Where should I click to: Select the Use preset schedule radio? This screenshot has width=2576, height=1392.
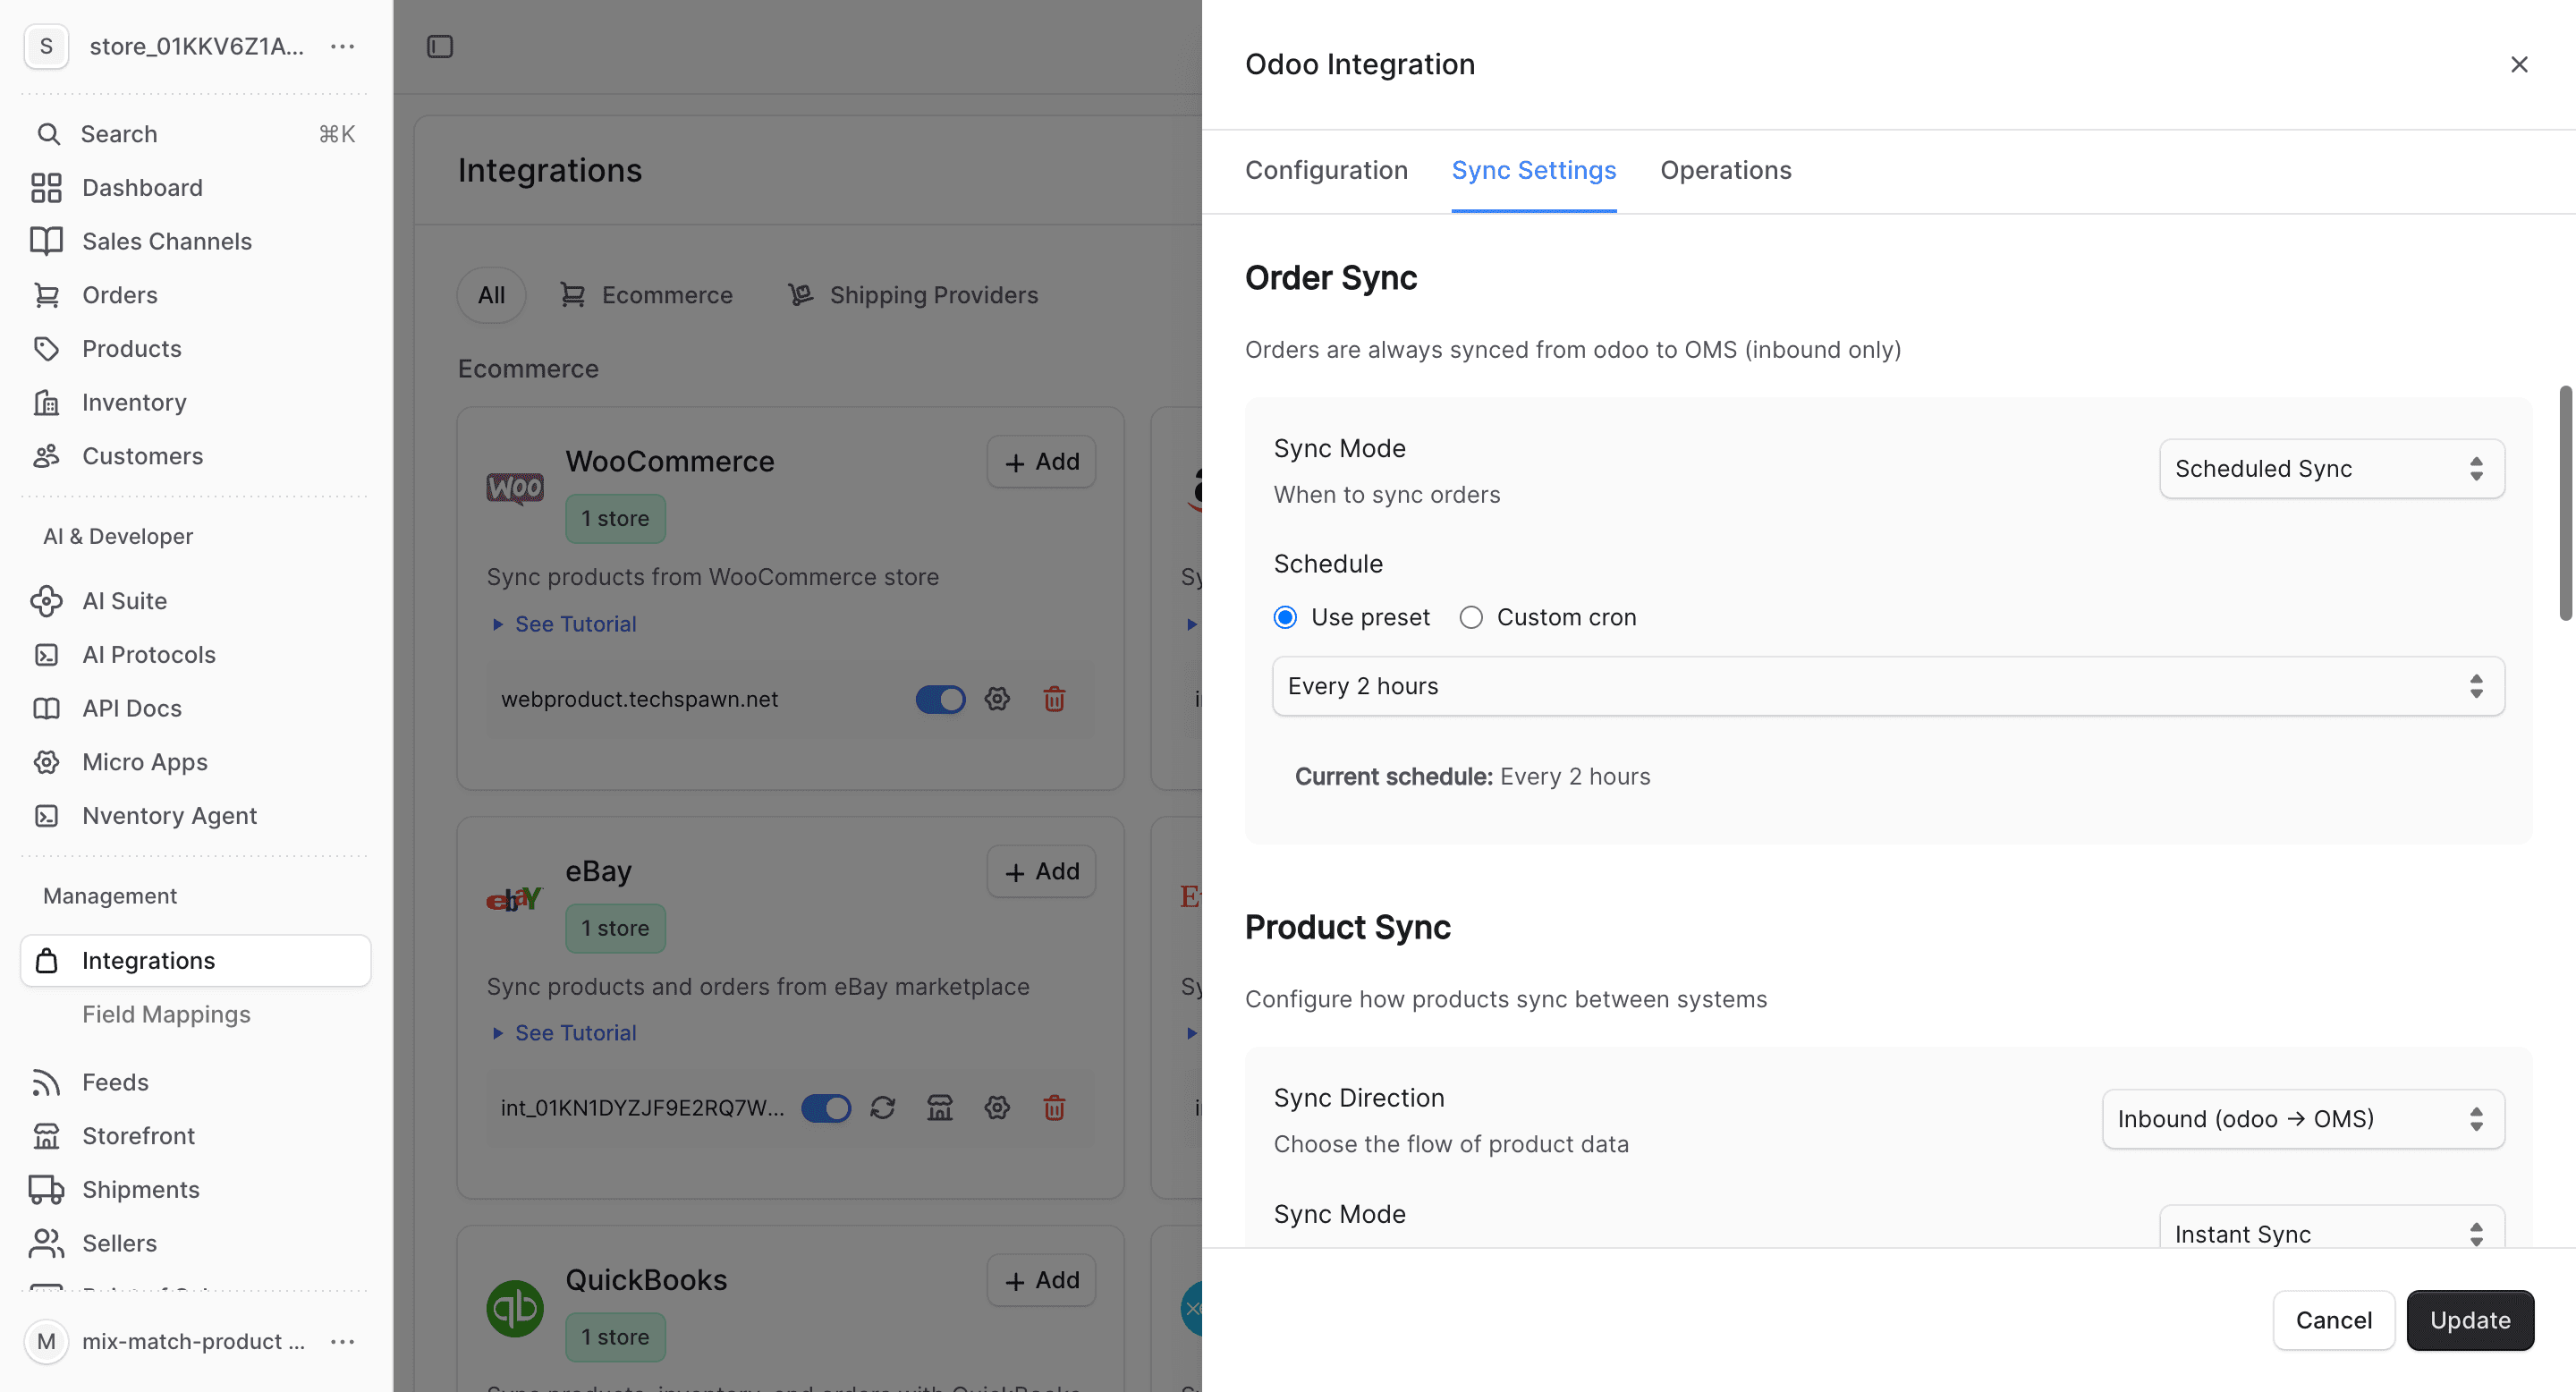pos(1285,617)
